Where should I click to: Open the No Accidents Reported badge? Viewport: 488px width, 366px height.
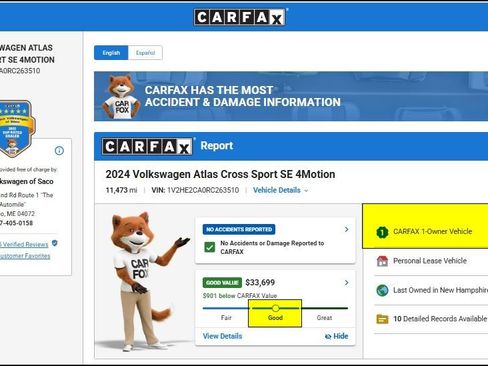point(239,229)
